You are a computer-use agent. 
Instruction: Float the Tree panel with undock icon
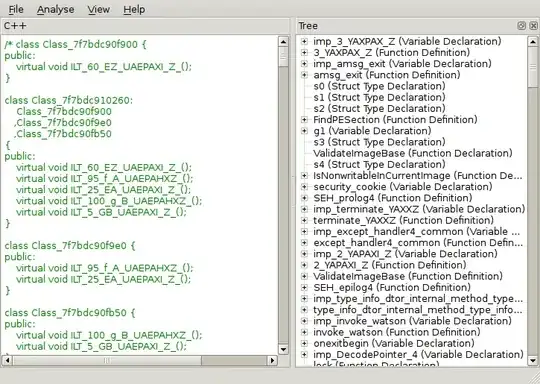tap(521, 25)
